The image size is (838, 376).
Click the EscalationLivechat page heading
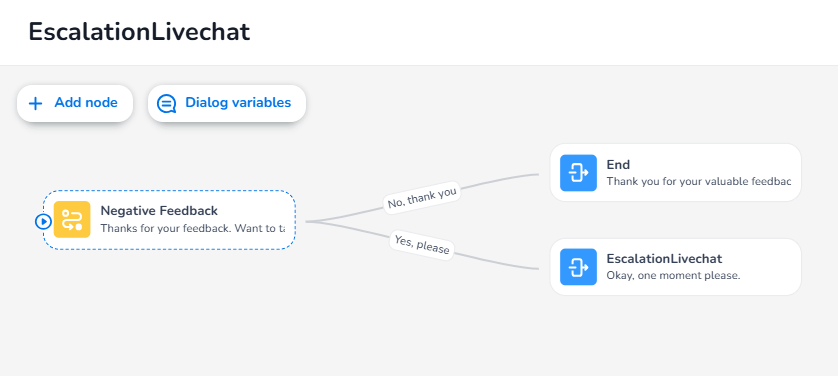[139, 32]
